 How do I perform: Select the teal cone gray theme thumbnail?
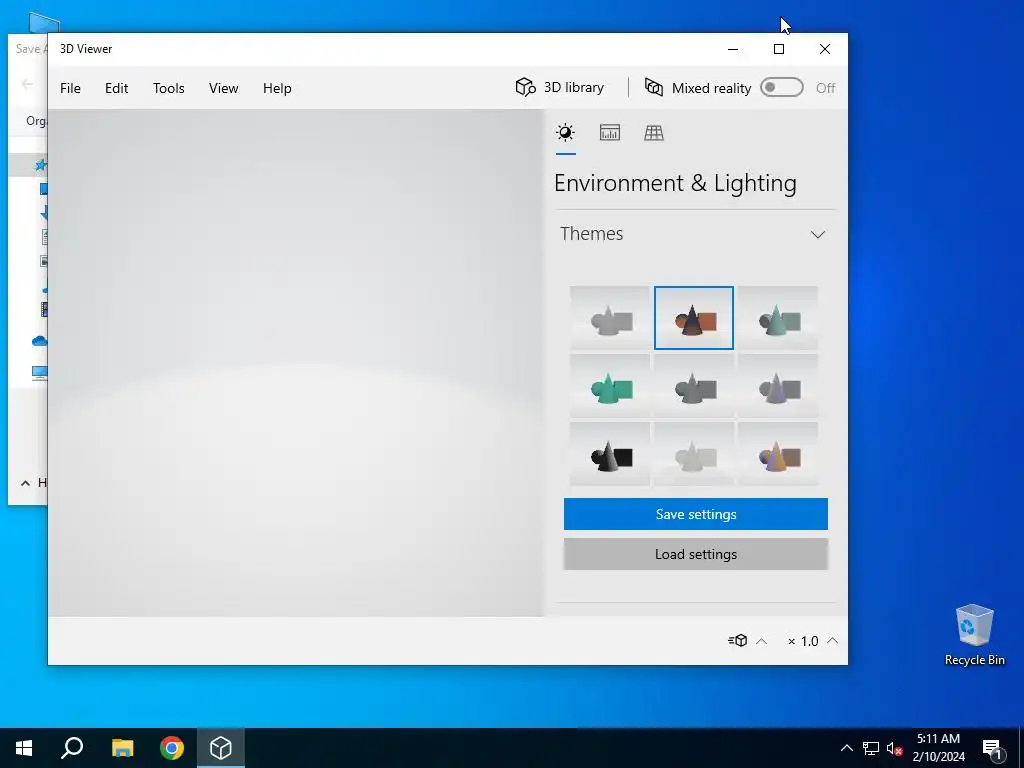(x=778, y=318)
